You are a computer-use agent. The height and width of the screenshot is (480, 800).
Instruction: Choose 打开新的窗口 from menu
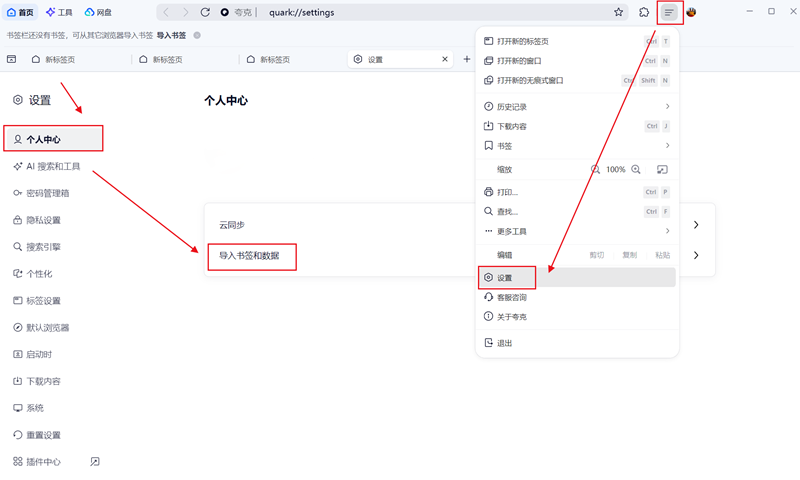click(x=577, y=61)
